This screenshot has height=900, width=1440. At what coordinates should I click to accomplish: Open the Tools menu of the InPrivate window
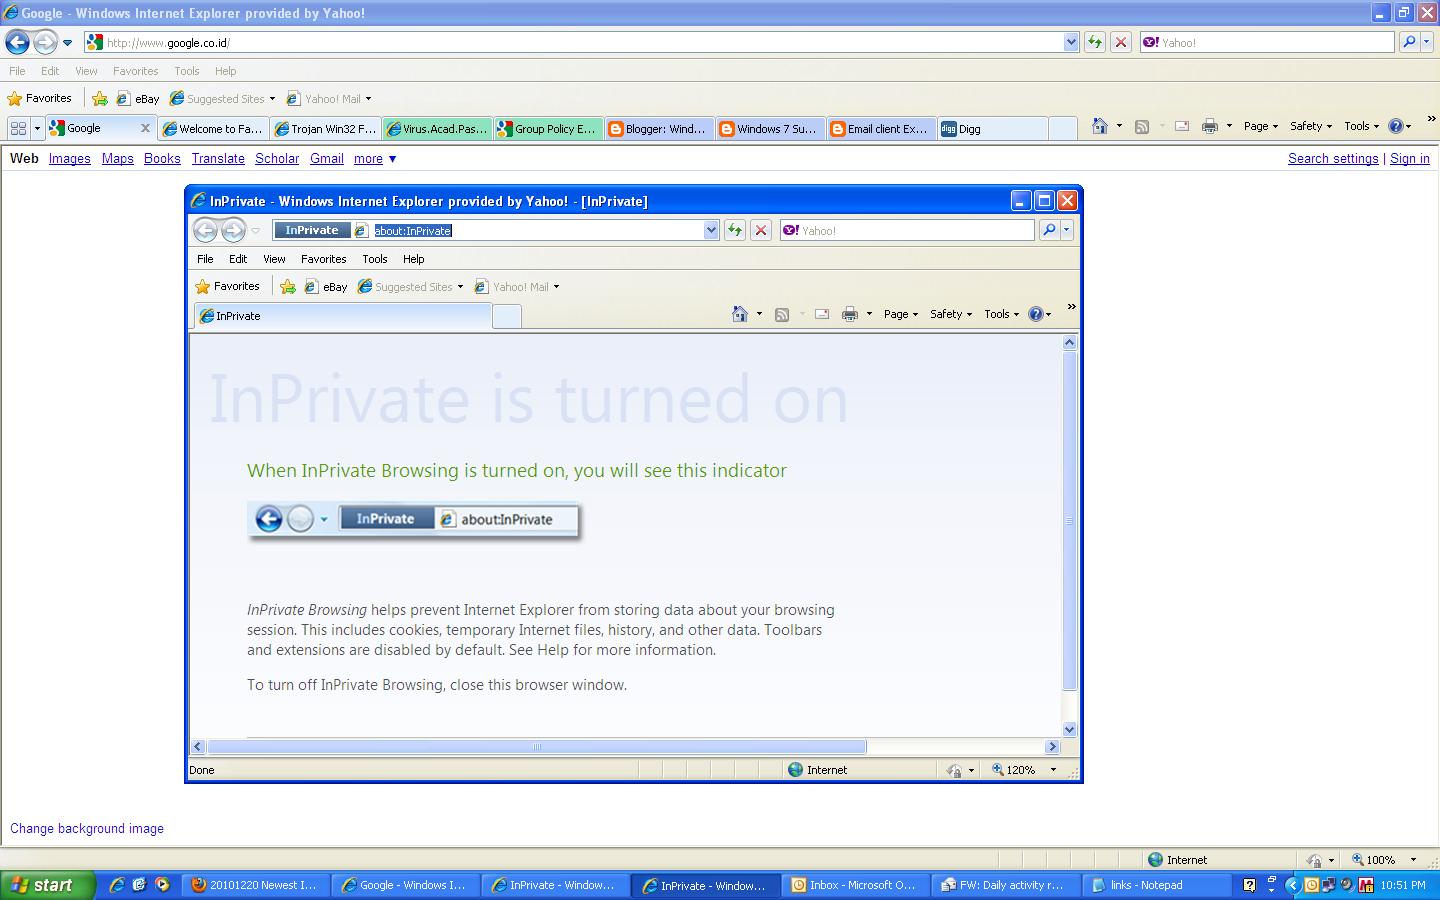(999, 313)
